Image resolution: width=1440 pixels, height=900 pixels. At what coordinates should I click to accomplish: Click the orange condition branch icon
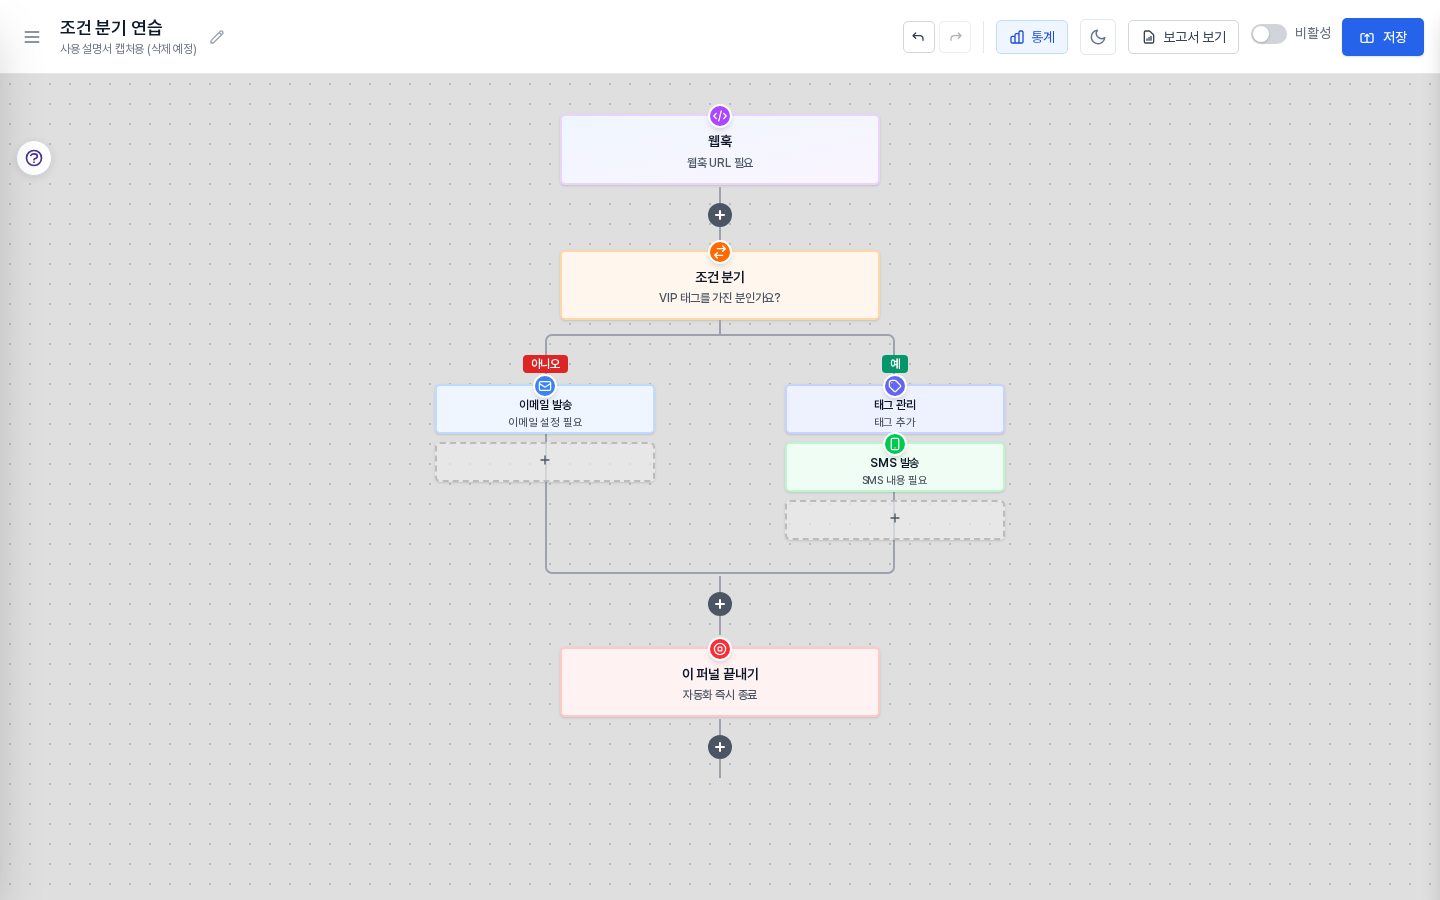(720, 252)
